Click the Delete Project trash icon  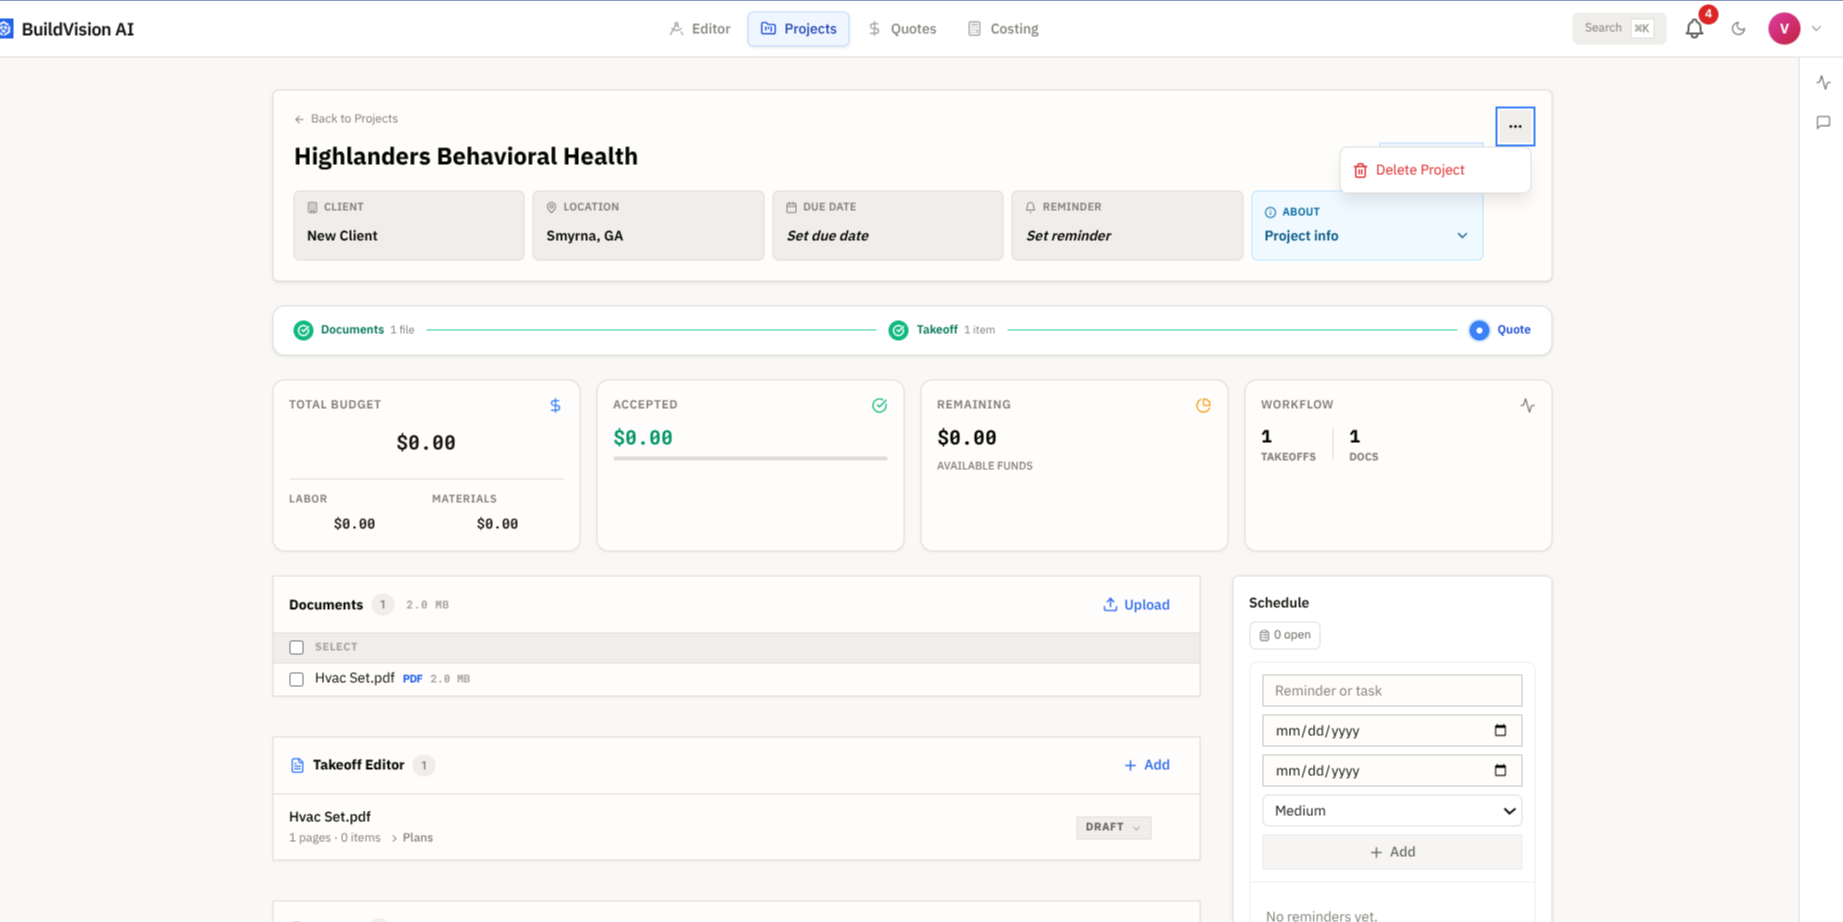point(1360,170)
